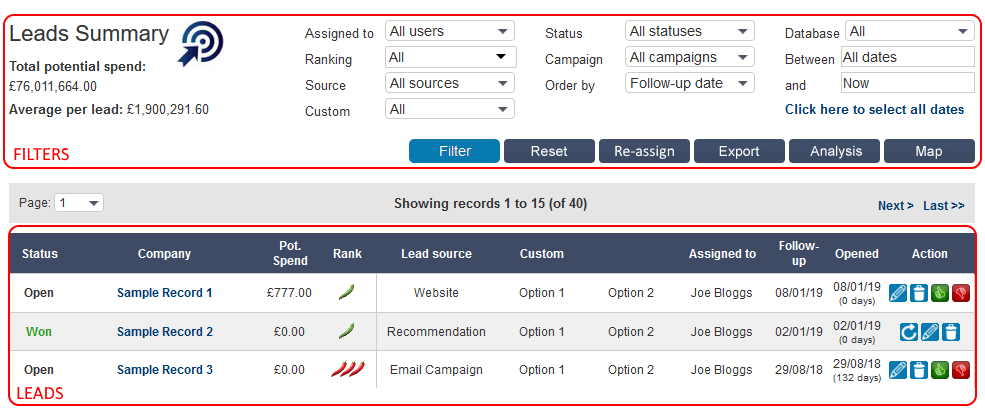Mark Sample Record 1 as won (thumbs up)
Image resolution: width=985 pixels, height=410 pixels.
tap(940, 293)
